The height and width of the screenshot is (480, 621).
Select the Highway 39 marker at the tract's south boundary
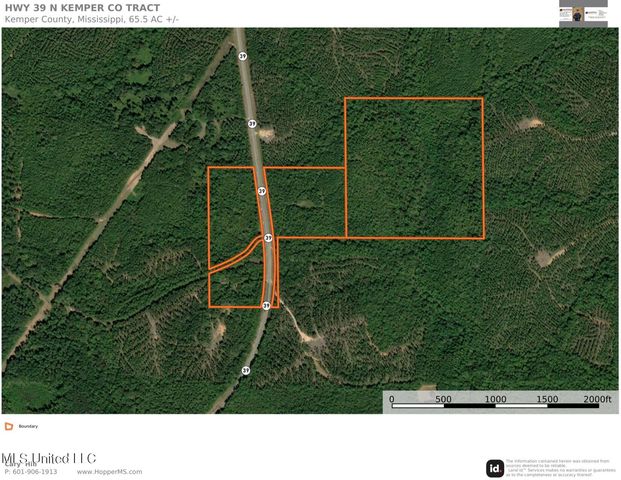pos(266,305)
